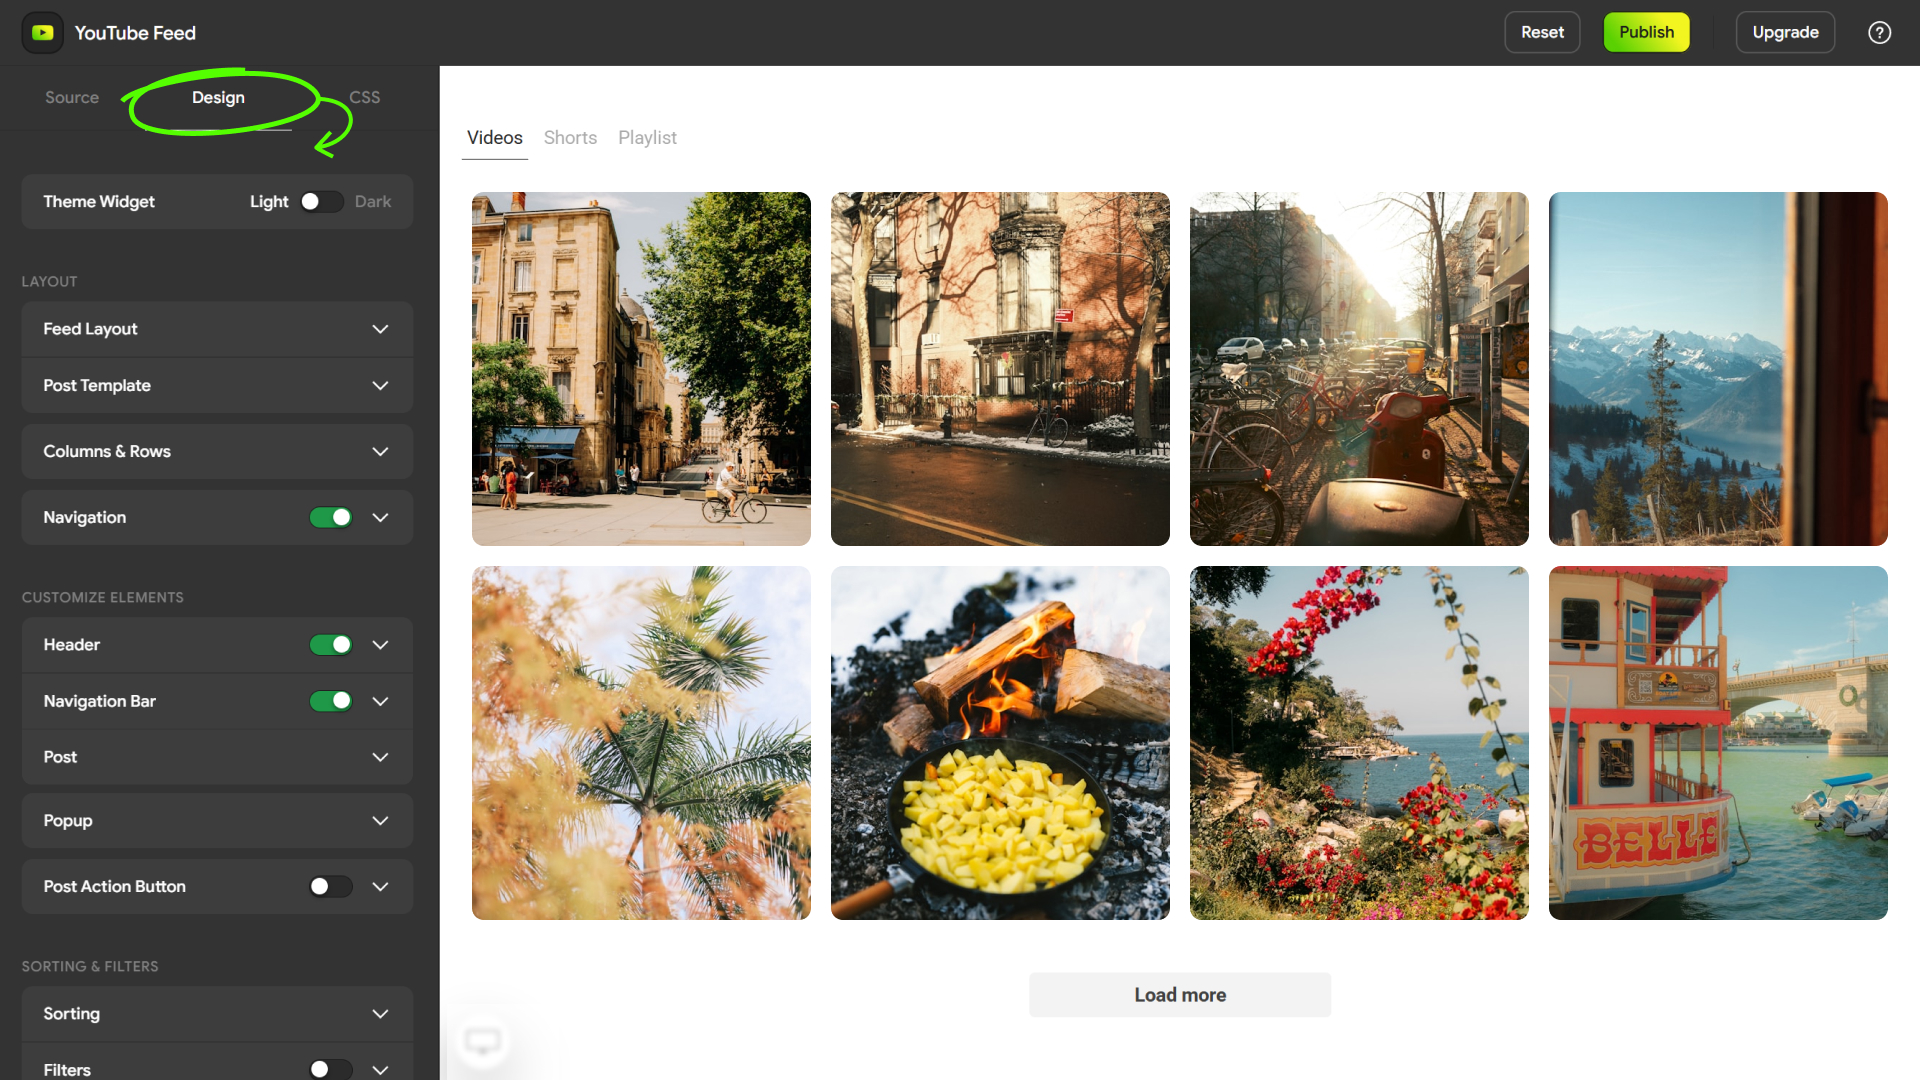Switch to the Source tab
The image size is (1920, 1080).
[72, 98]
